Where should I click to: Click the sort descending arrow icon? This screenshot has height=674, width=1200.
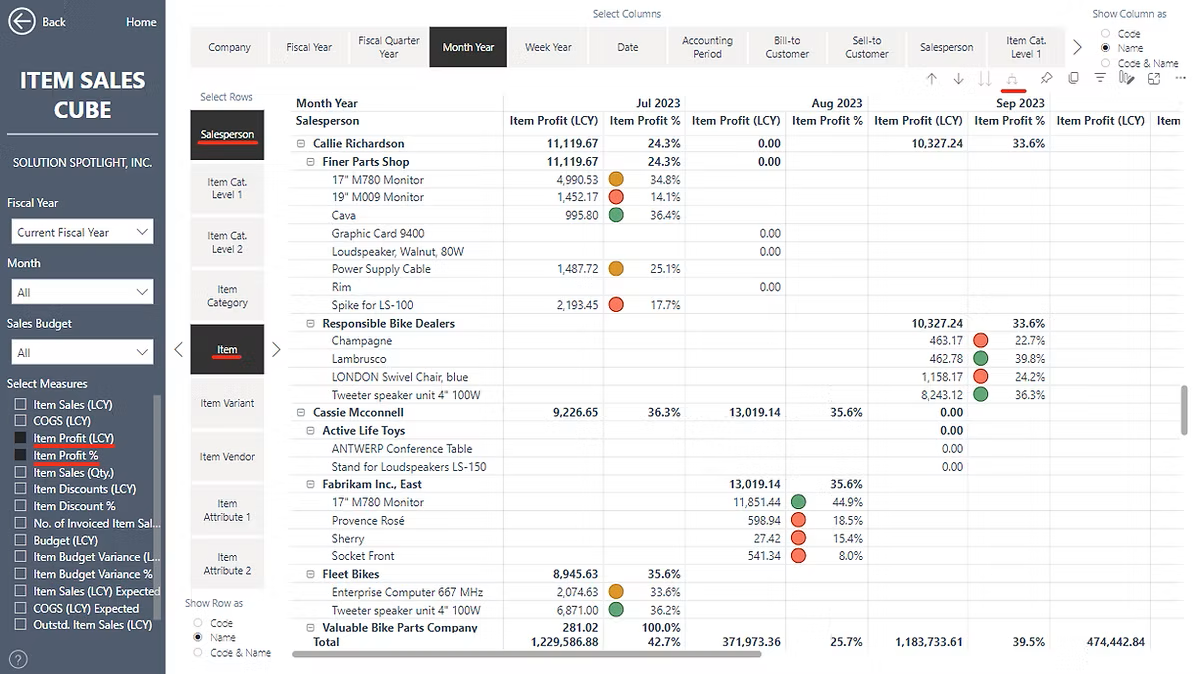click(x=958, y=78)
